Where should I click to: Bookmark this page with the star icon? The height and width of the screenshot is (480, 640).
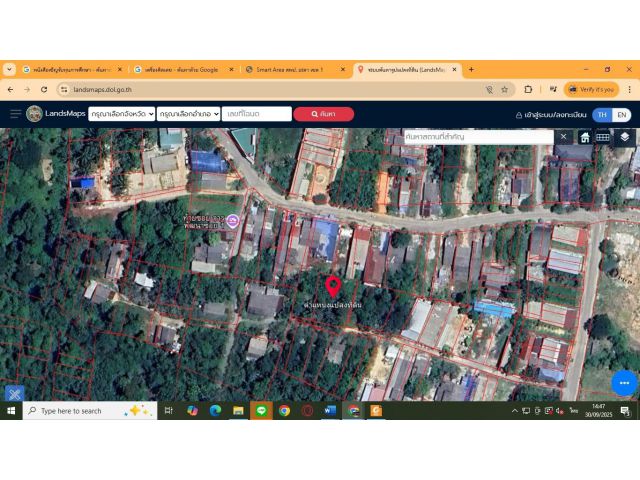tap(504, 89)
